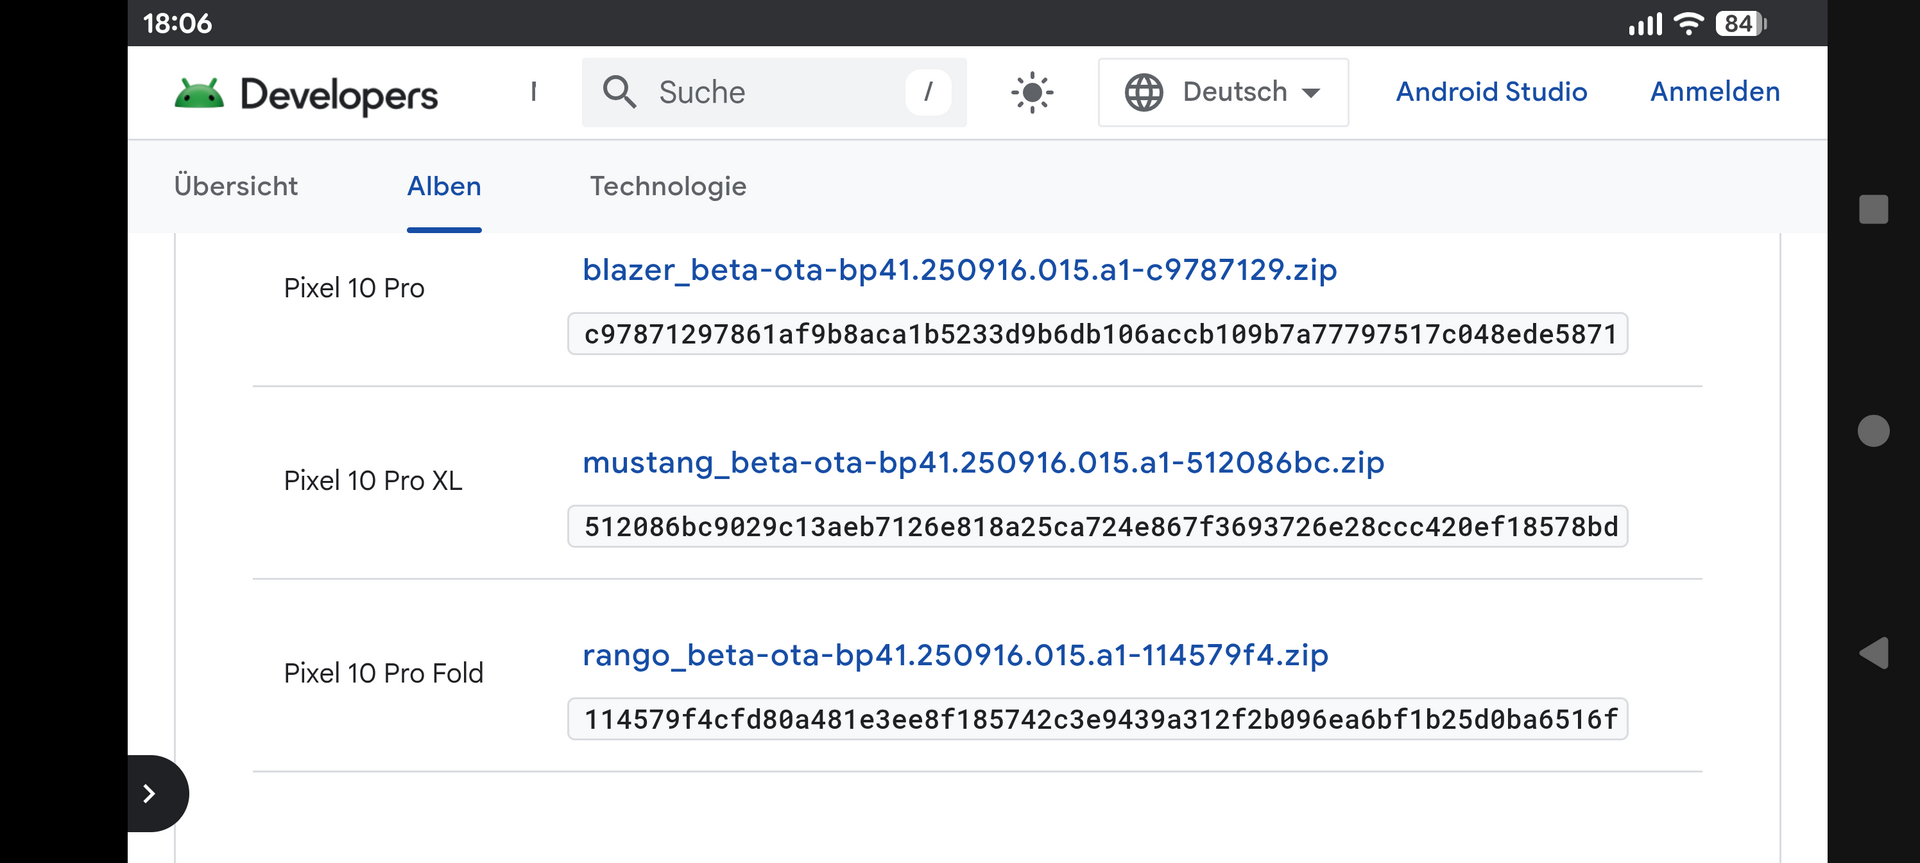Screen dimensions: 1920x863
Task: Download the rango_beta OTA zip file
Action: click(x=955, y=656)
